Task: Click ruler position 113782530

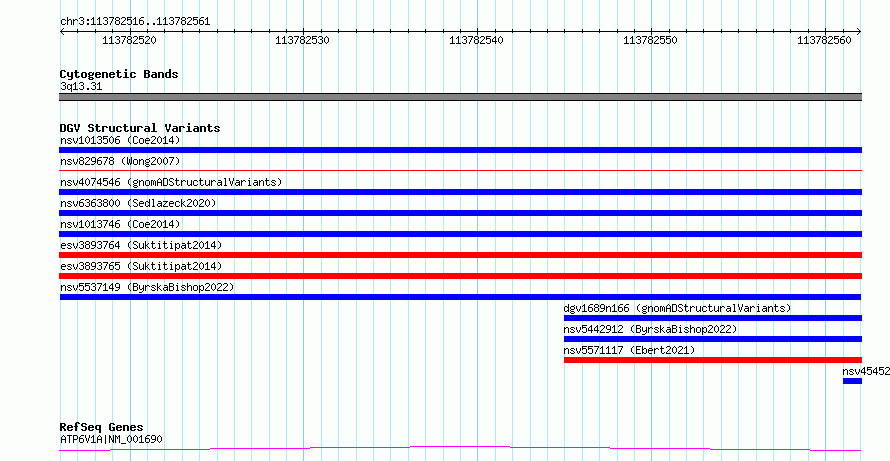Action: (302, 40)
